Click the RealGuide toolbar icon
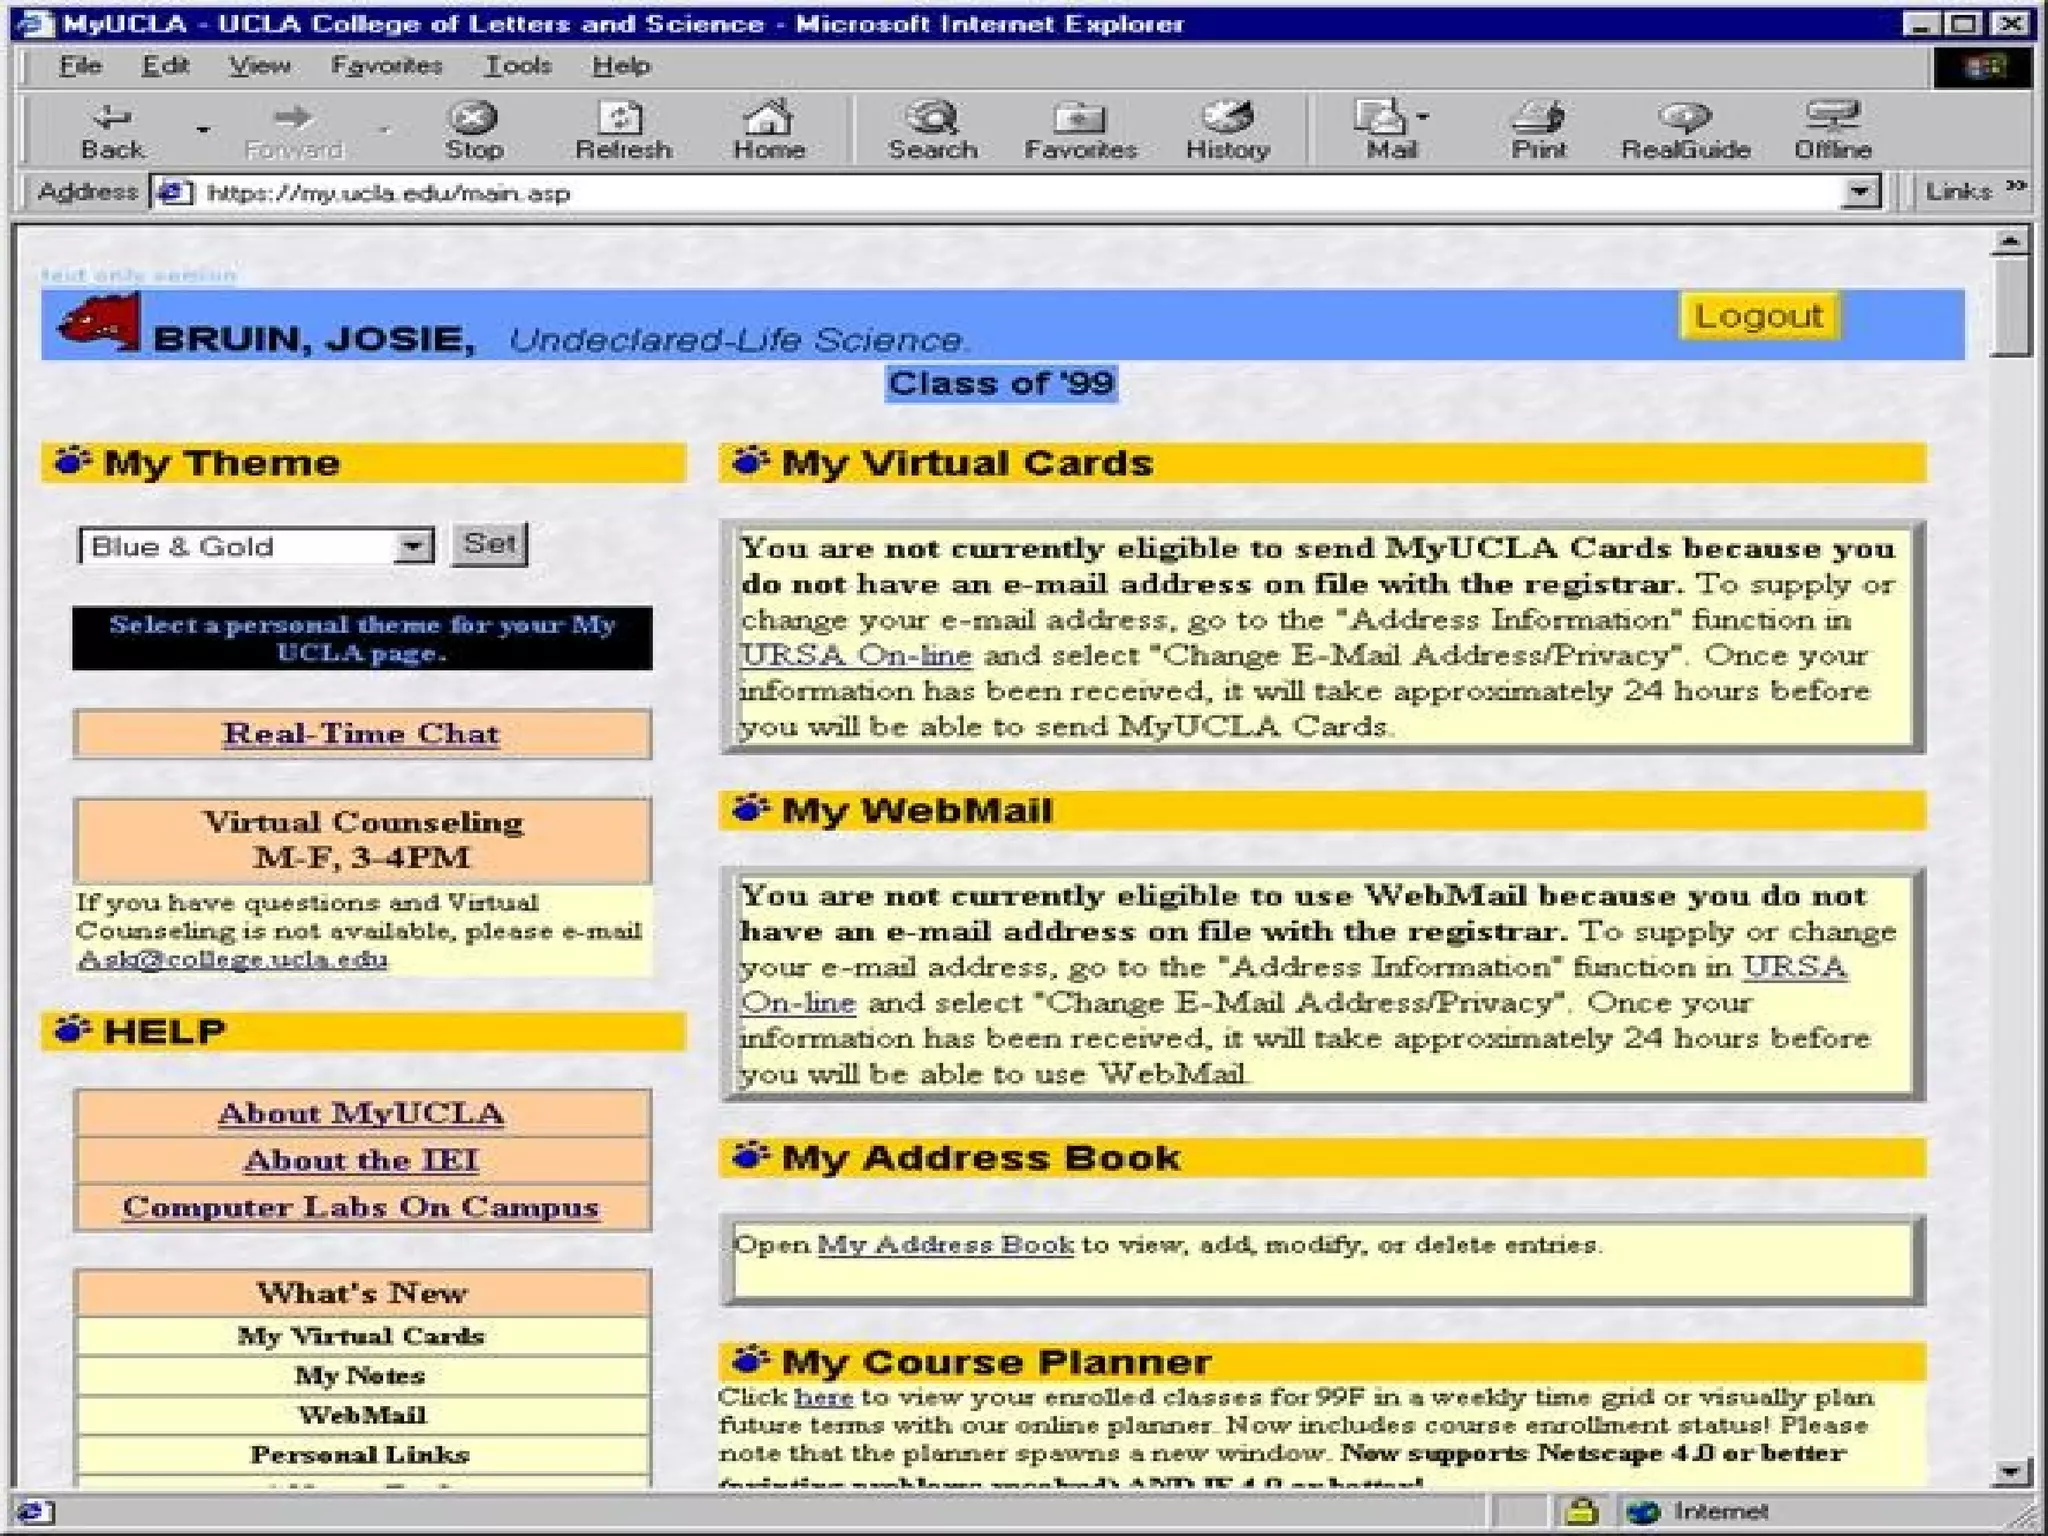The image size is (2048, 1536). (x=1685, y=130)
